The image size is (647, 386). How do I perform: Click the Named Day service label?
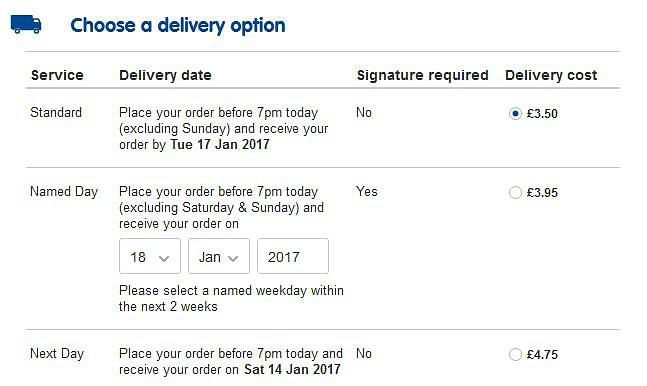click(64, 192)
